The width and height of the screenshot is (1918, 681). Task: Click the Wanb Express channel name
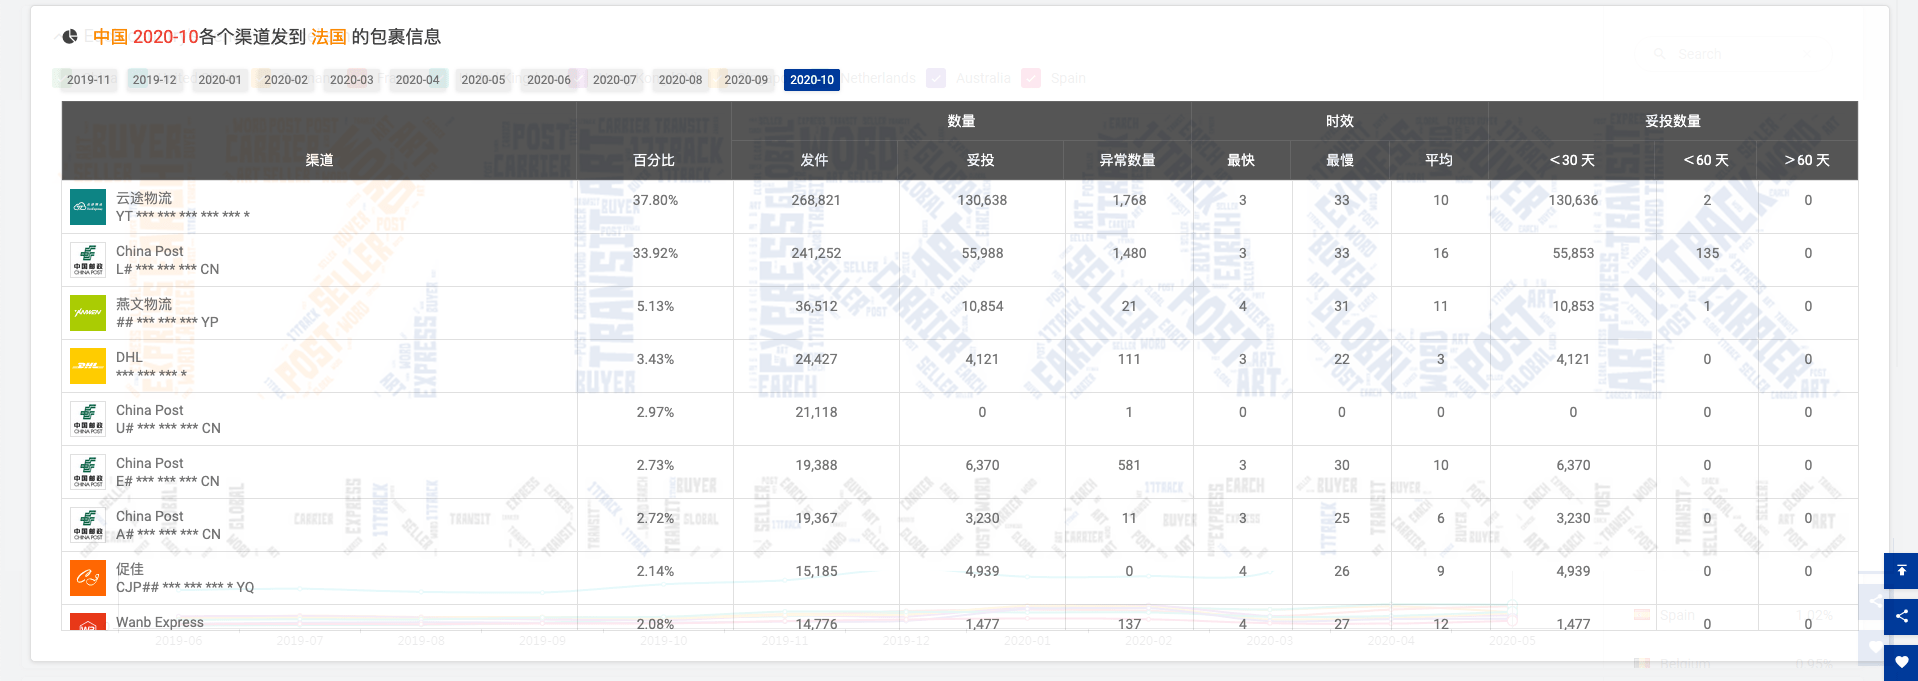[x=160, y=622]
